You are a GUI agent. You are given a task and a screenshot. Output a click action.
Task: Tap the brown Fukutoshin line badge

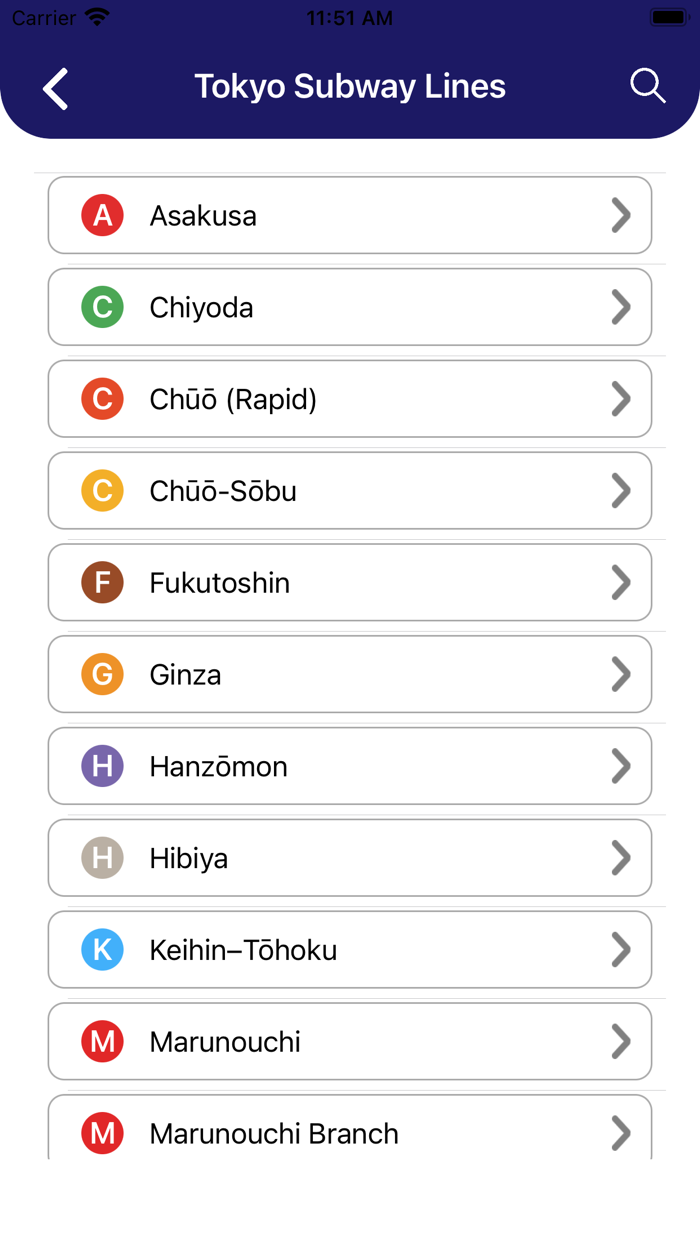coord(102,582)
